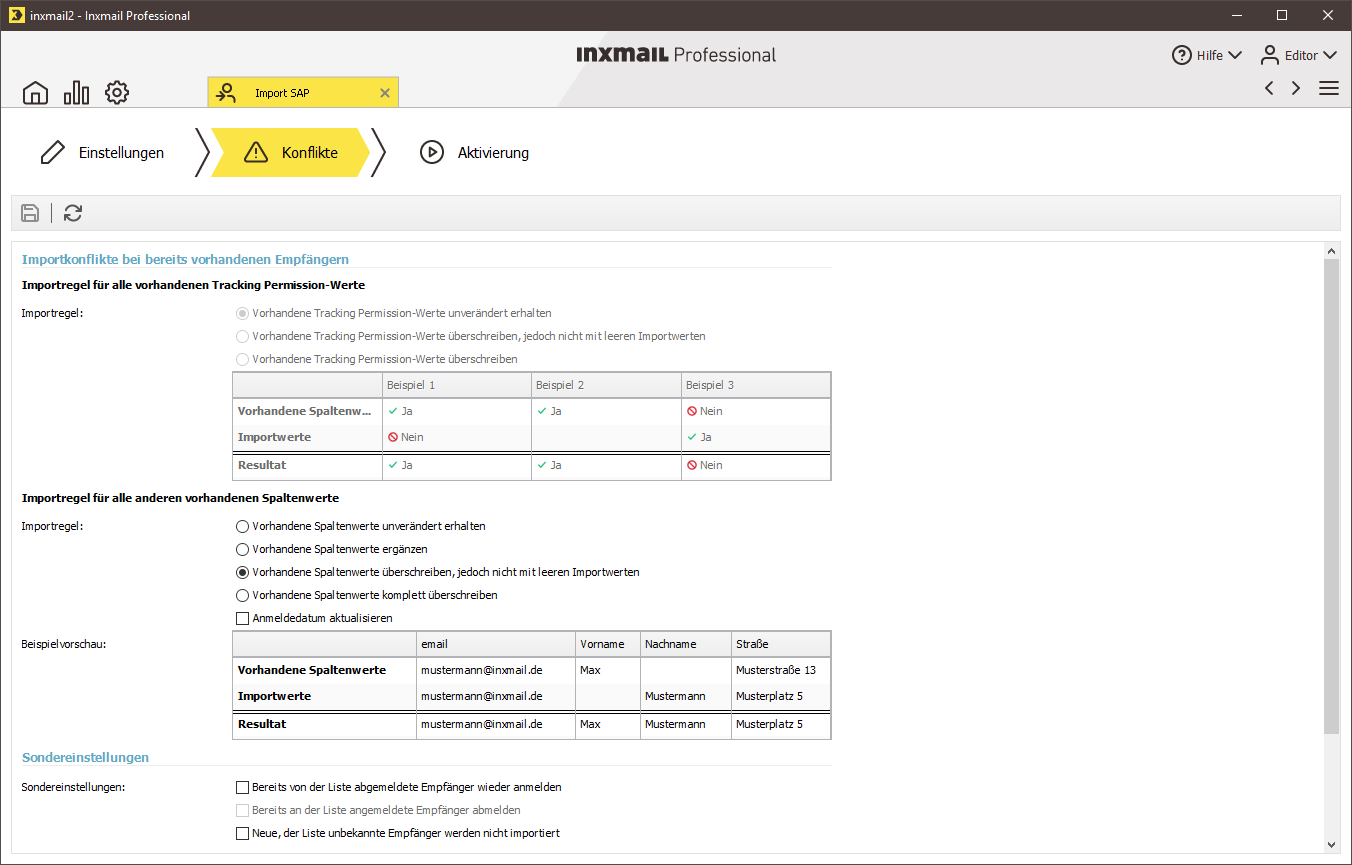
Task: Open the global settings gear icon
Action: [117, 93]
